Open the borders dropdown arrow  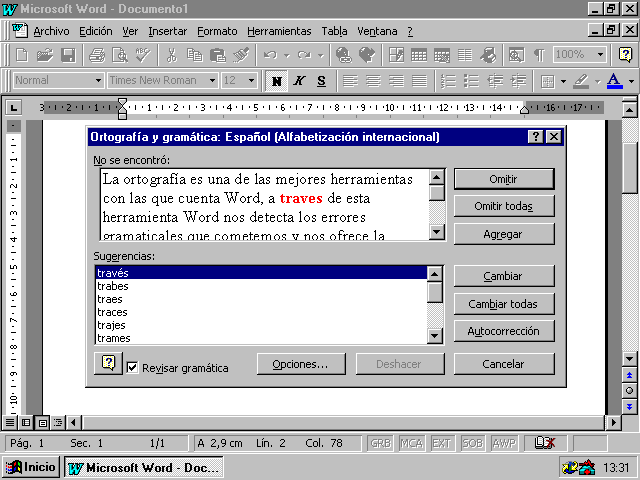[x=563, y=81]
